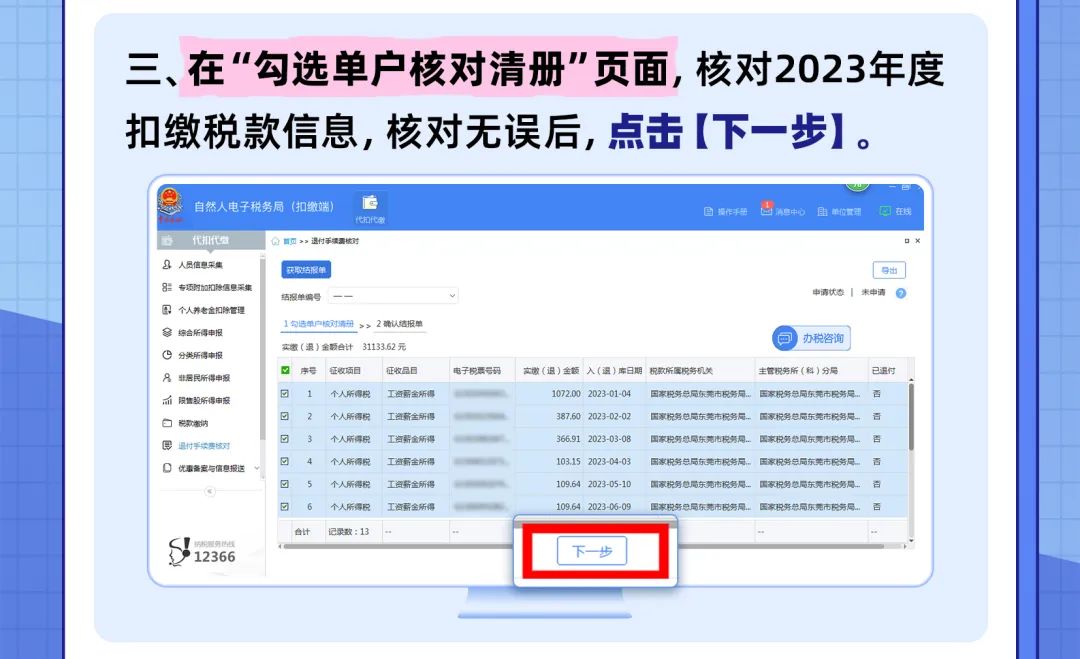Toggle the select-all checkbox in table header
The width and height of the screenshot is (1080, 659).
coord(285,370)
